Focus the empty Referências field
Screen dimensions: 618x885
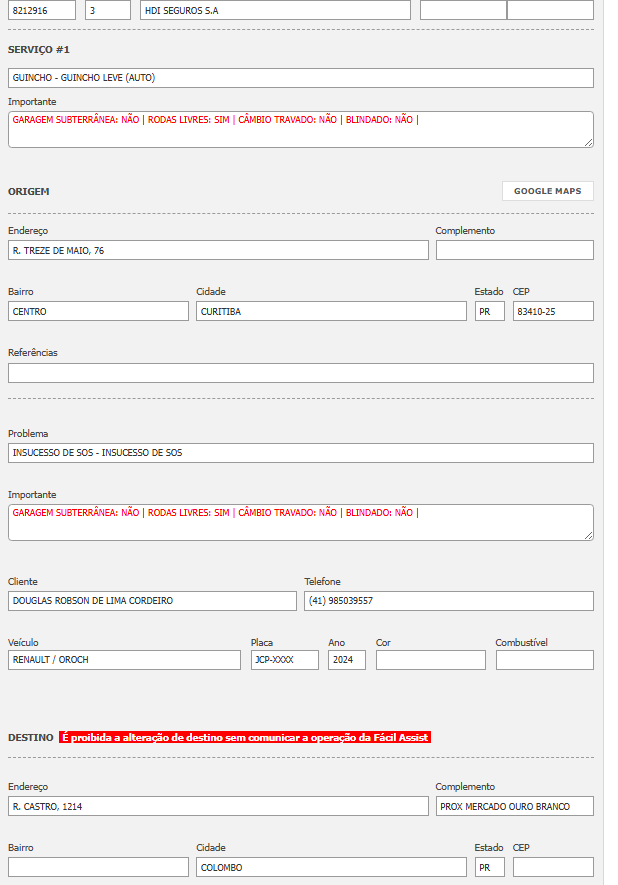coord(300,373)
